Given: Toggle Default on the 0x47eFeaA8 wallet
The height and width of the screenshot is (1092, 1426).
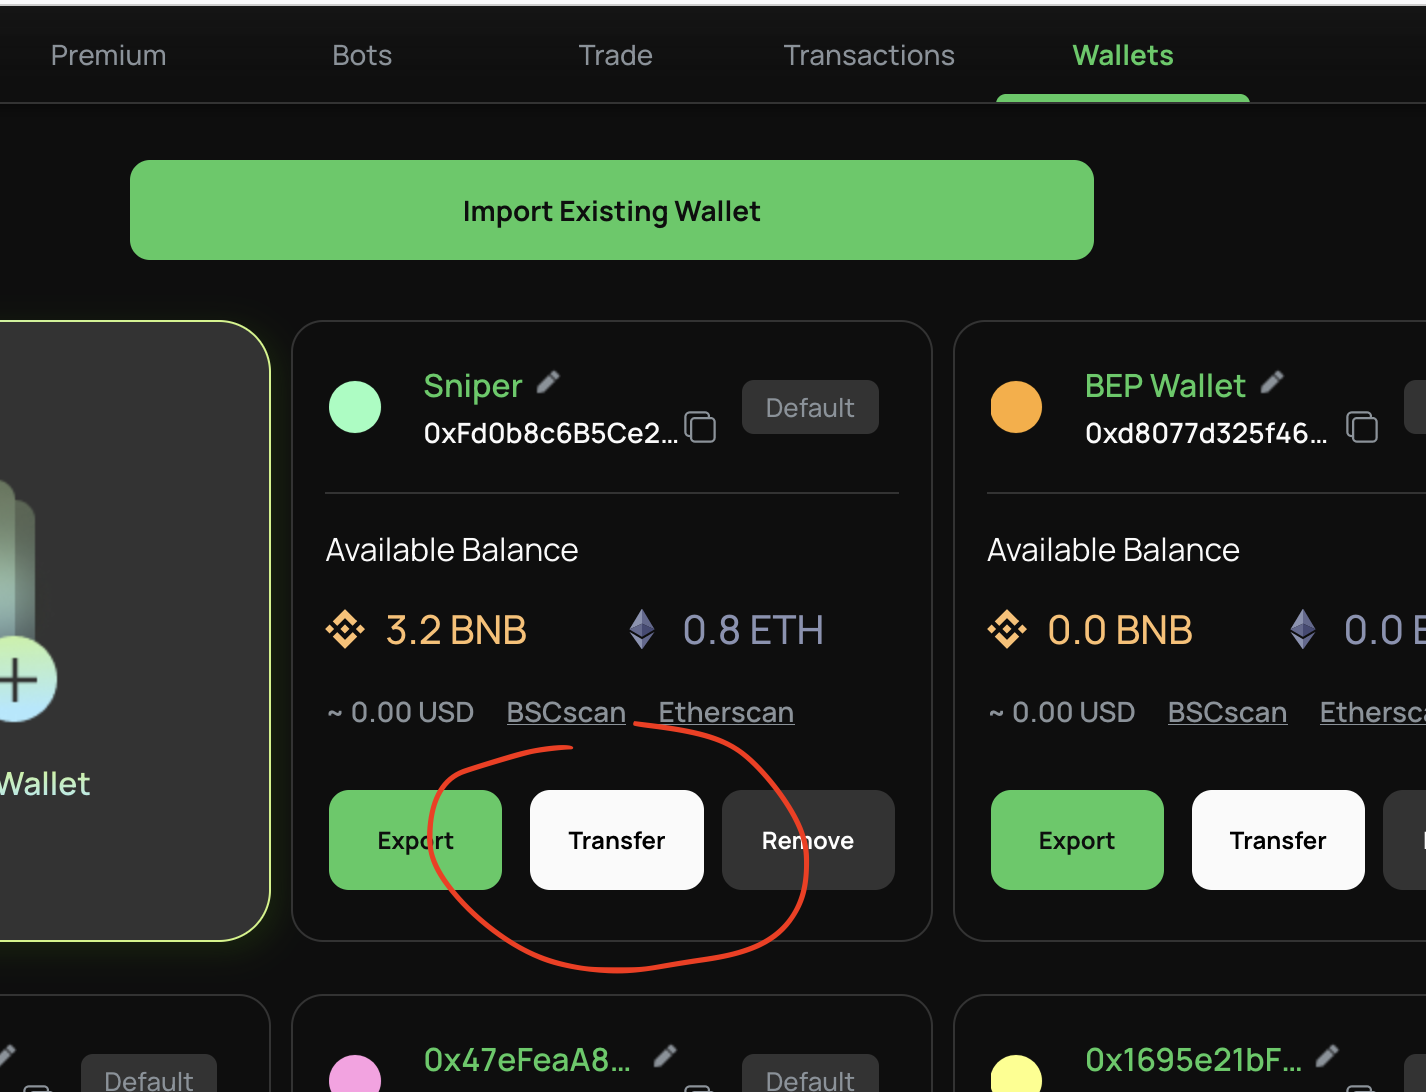Looking at the screenshot, I should pyautogui.click(x=810, y=1078).
